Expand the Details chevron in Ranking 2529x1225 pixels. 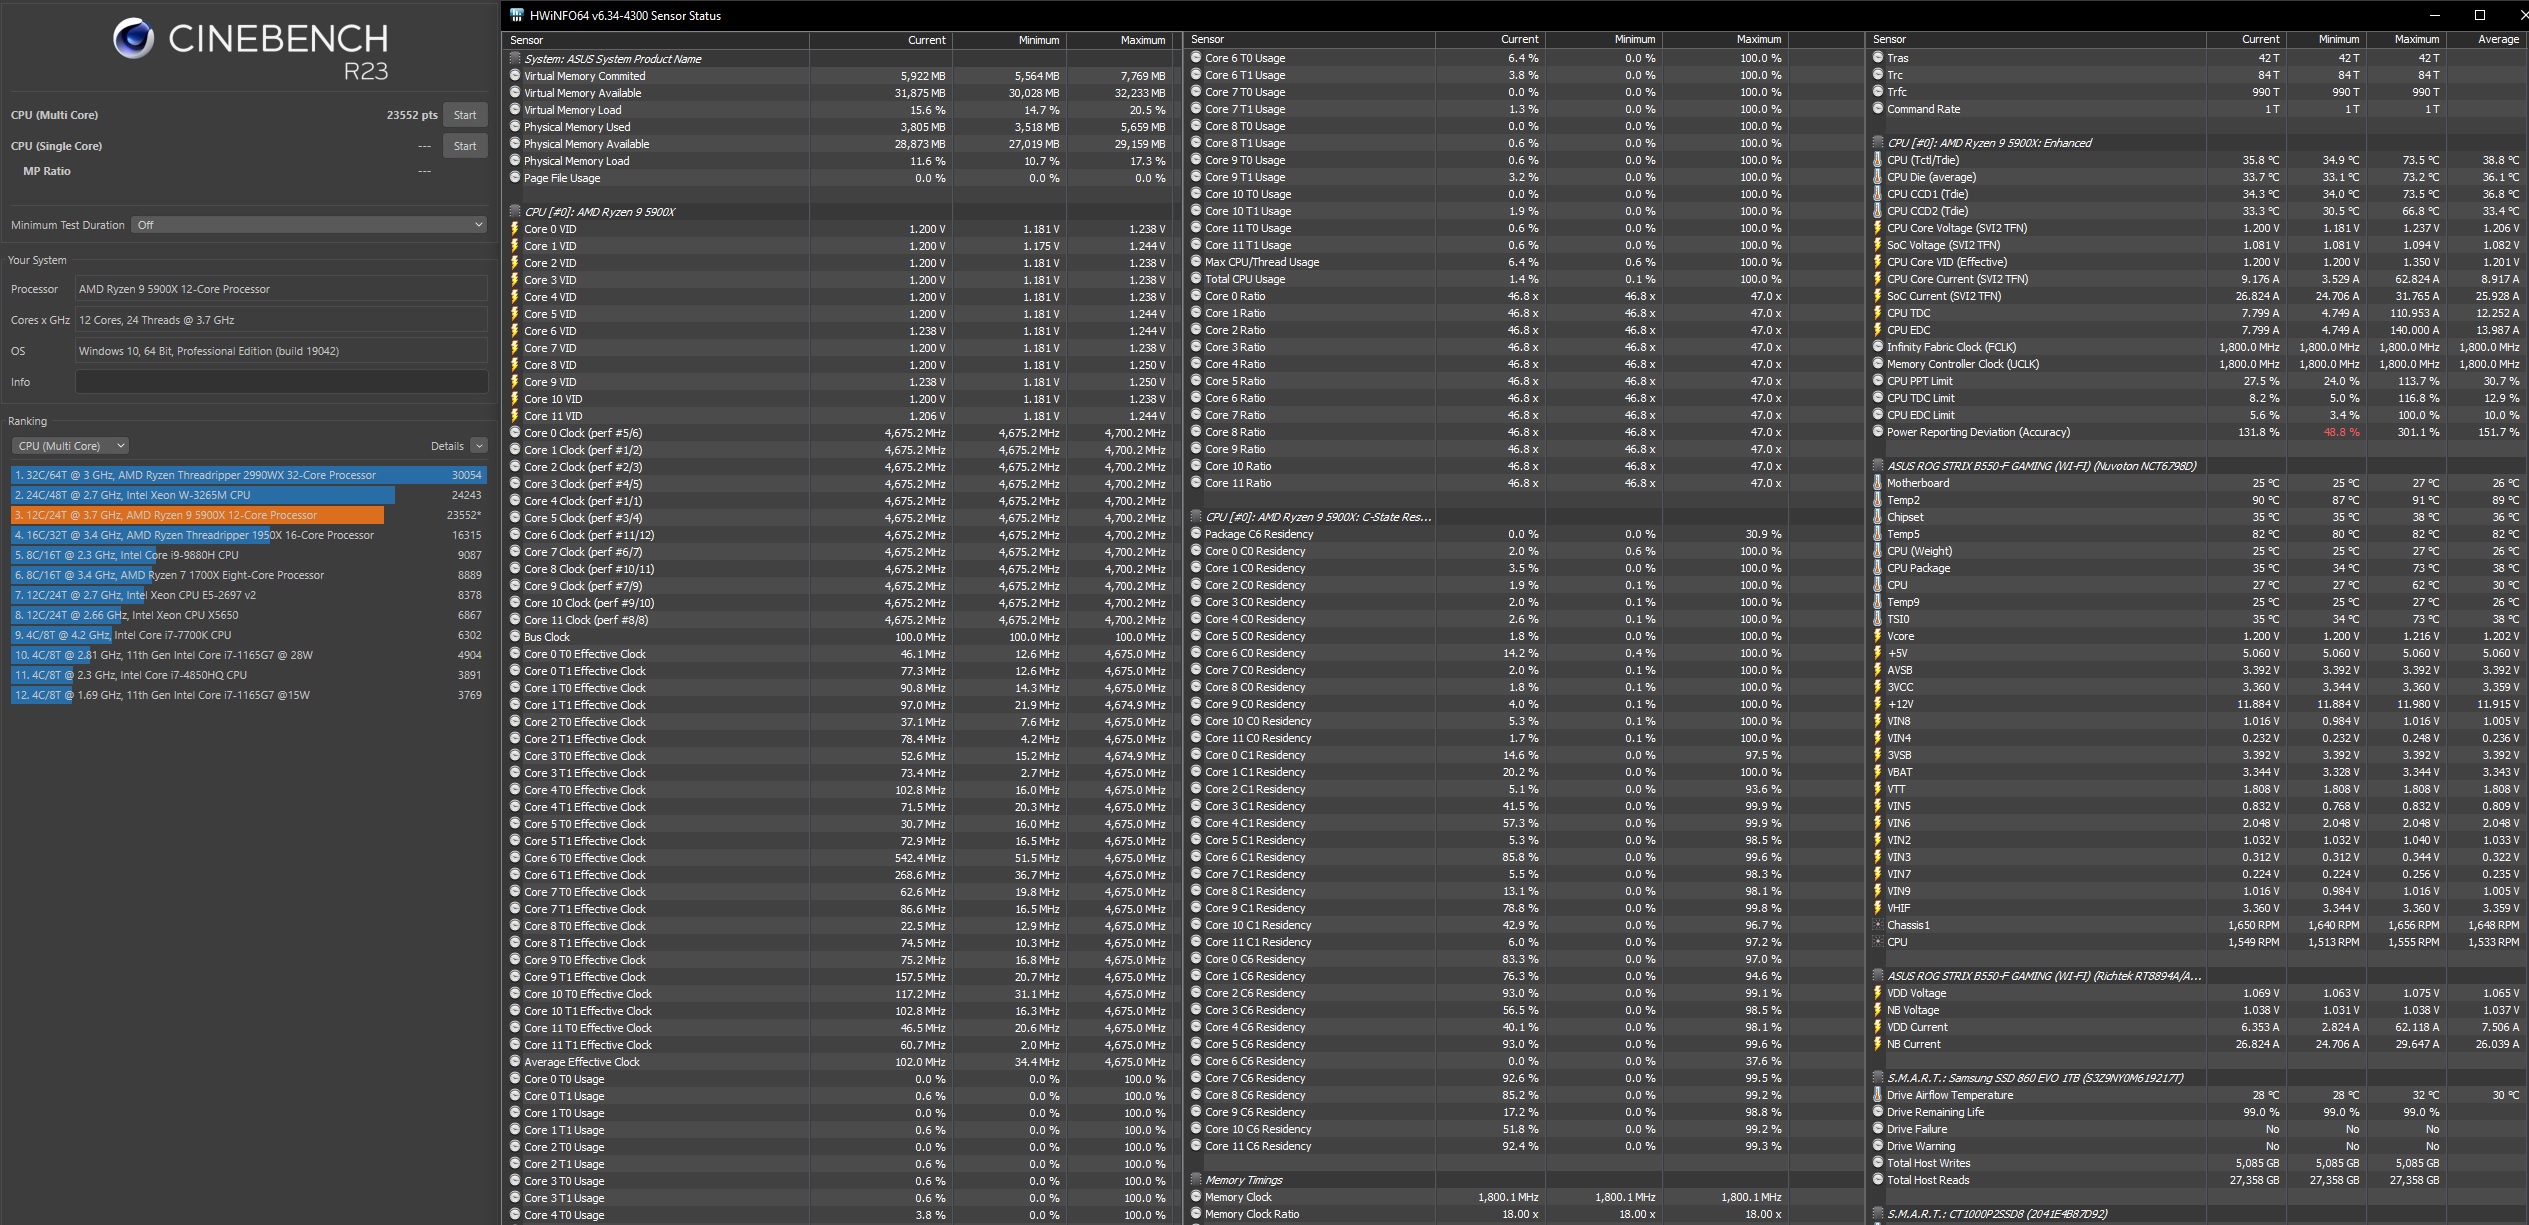click(479, 446)
